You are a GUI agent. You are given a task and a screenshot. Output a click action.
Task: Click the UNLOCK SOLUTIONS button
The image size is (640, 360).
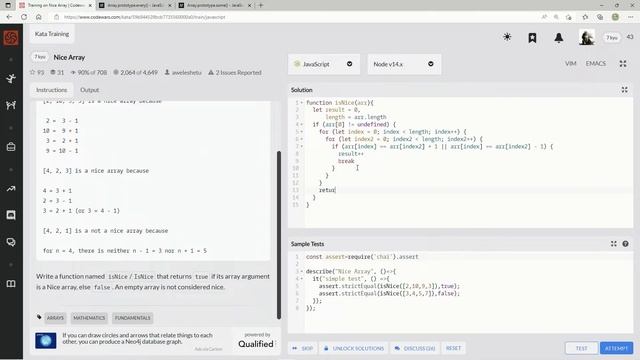pos(354,348)
